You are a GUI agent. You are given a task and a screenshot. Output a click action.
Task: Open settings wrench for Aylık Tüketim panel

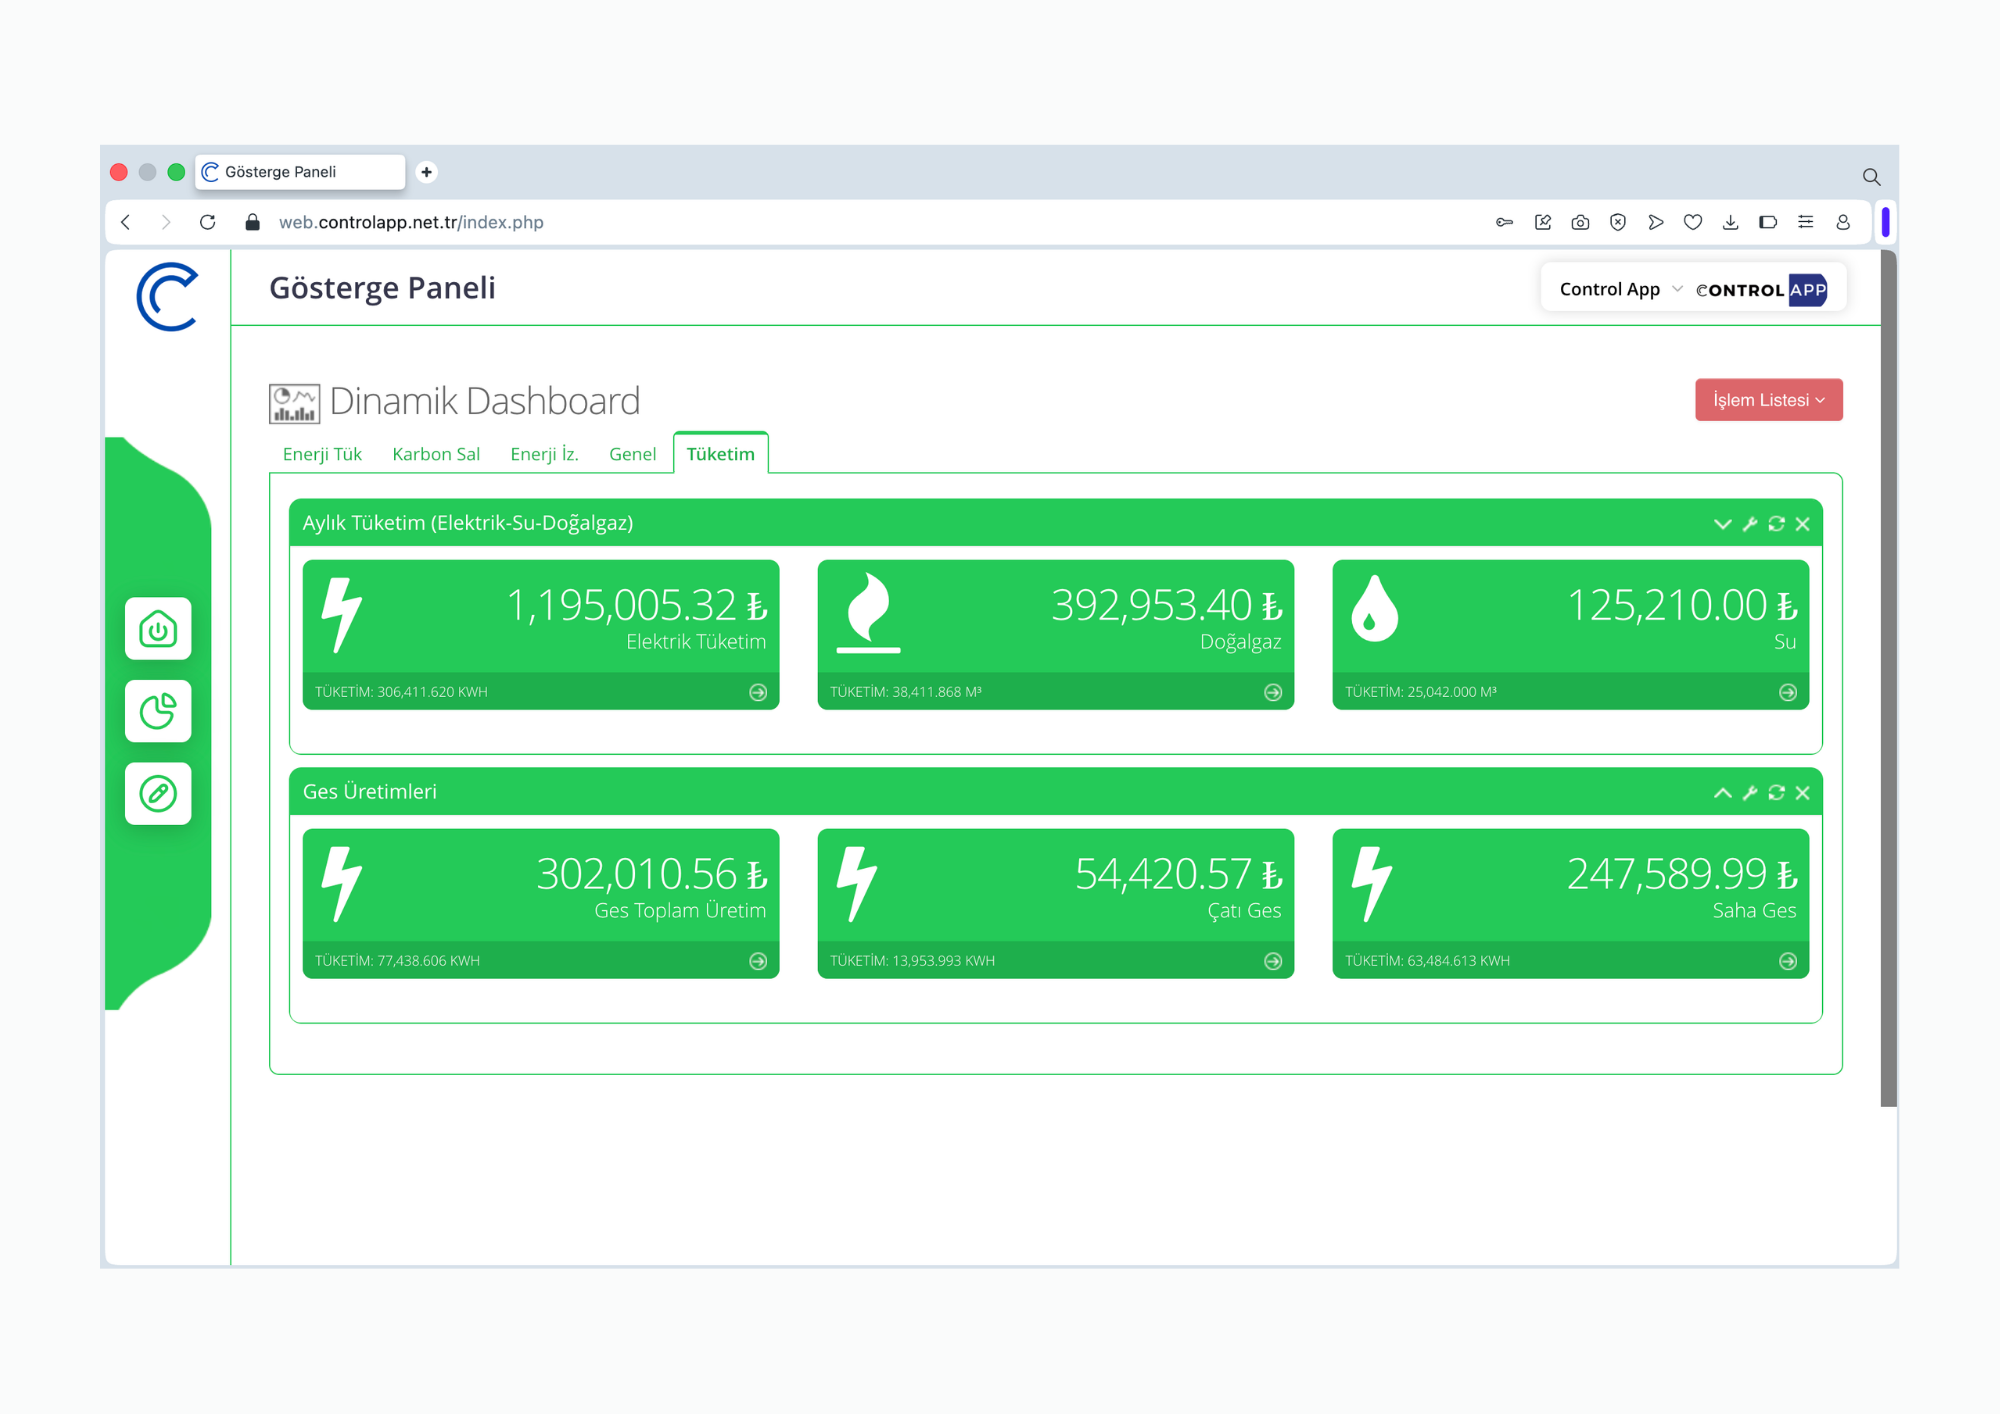(1749, 524)
